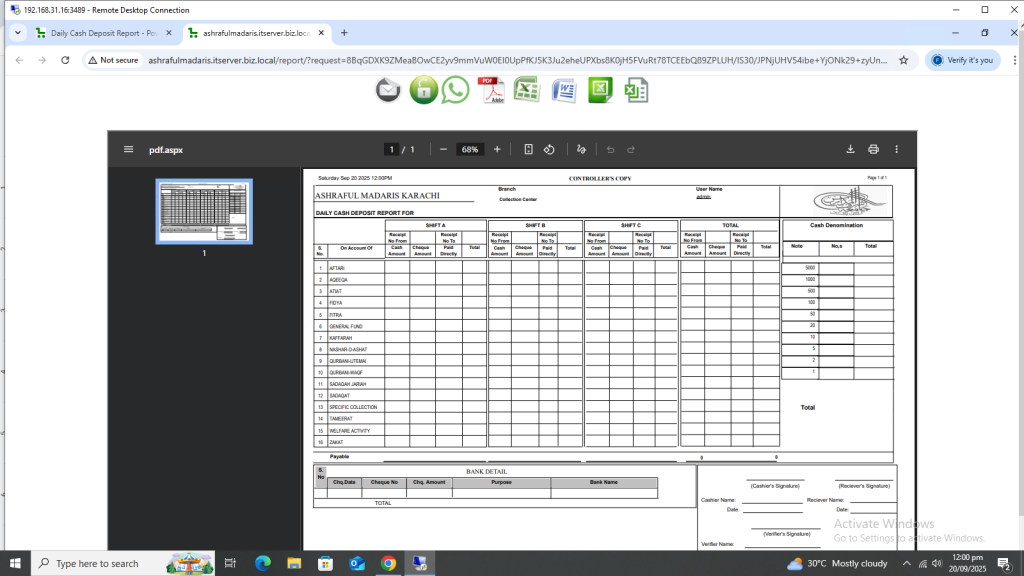Screen dimensions: 1024x576
Task: Open the PDF viewer sidebar menu
Action: pyautogui.click(x=129, y=150)
